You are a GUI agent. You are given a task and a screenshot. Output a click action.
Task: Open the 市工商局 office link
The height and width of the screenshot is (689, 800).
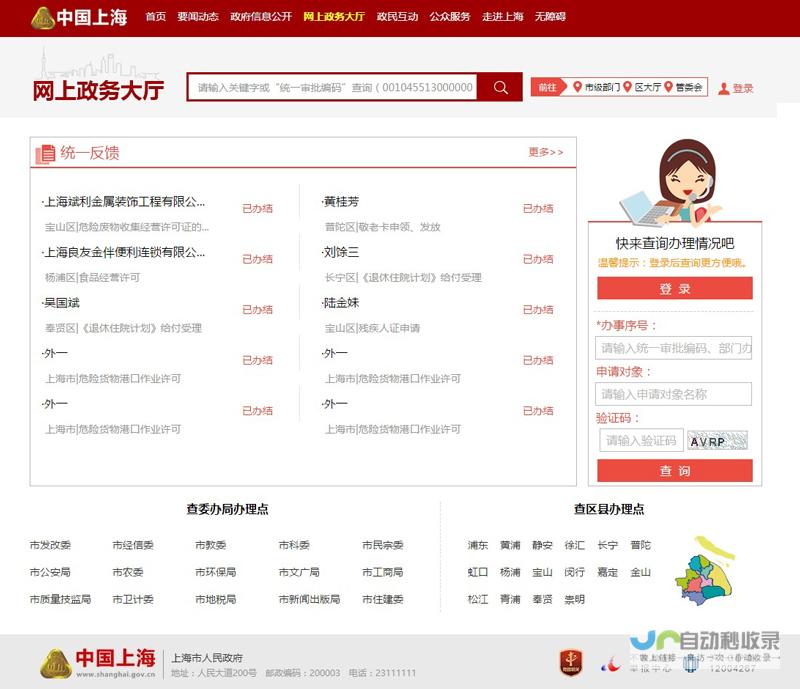click(x=383, y=572)
